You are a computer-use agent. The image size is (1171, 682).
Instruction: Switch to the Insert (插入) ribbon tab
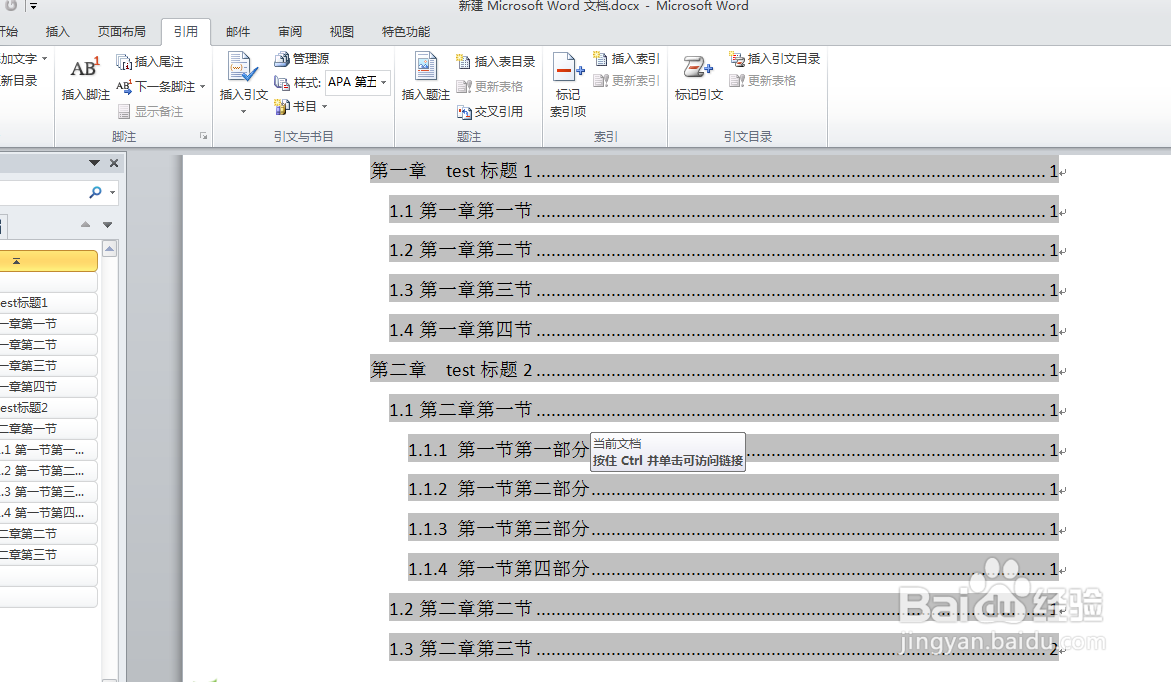click(58, 31)
